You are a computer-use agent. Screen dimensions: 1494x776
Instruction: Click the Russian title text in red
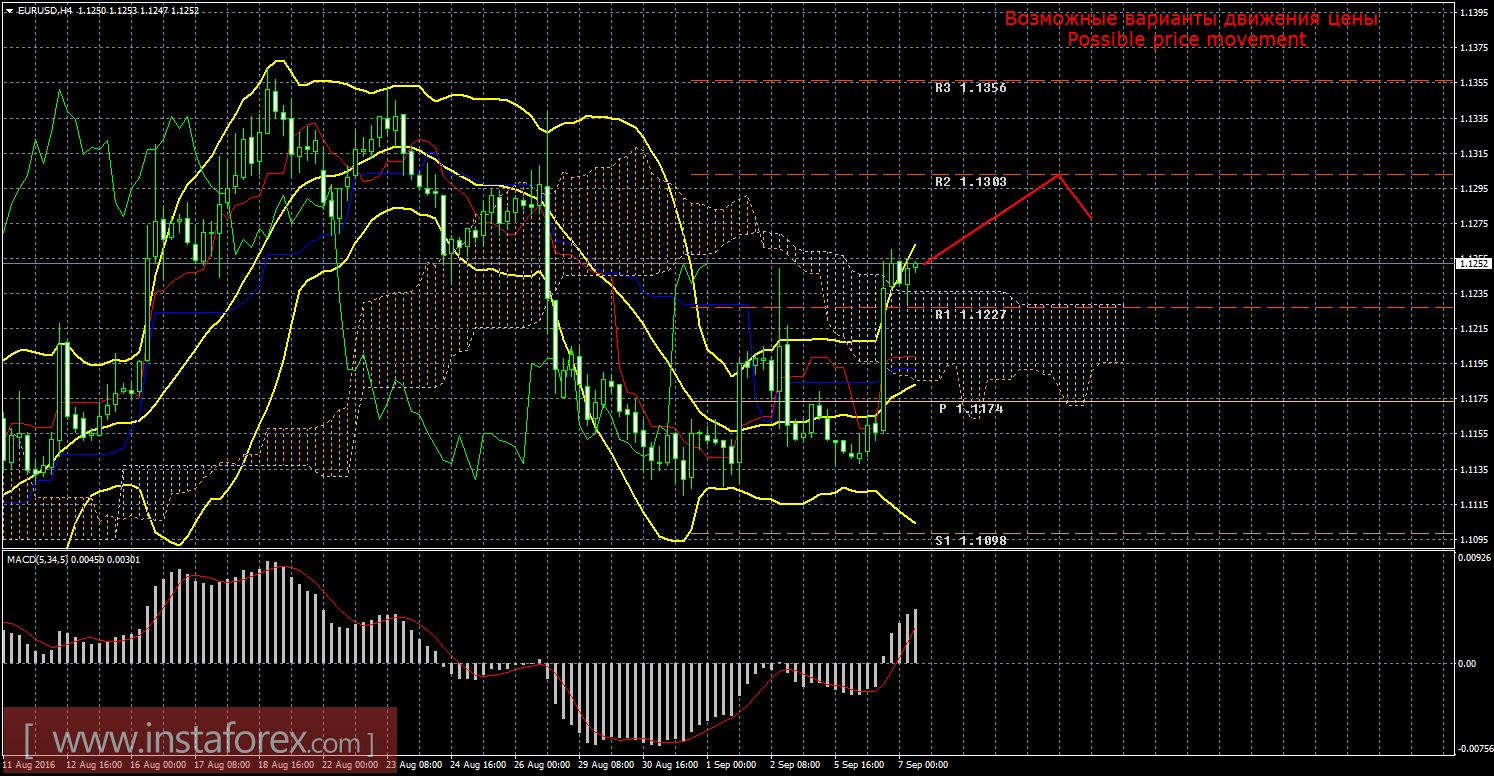[x=1190, y=19]
